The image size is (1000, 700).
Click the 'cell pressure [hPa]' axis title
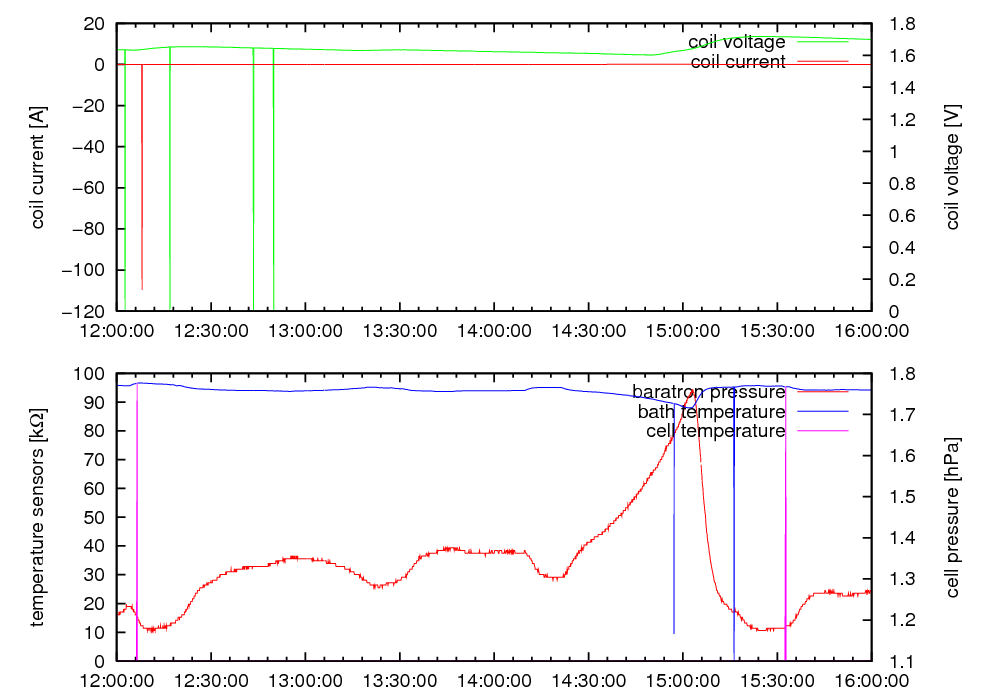952,517
